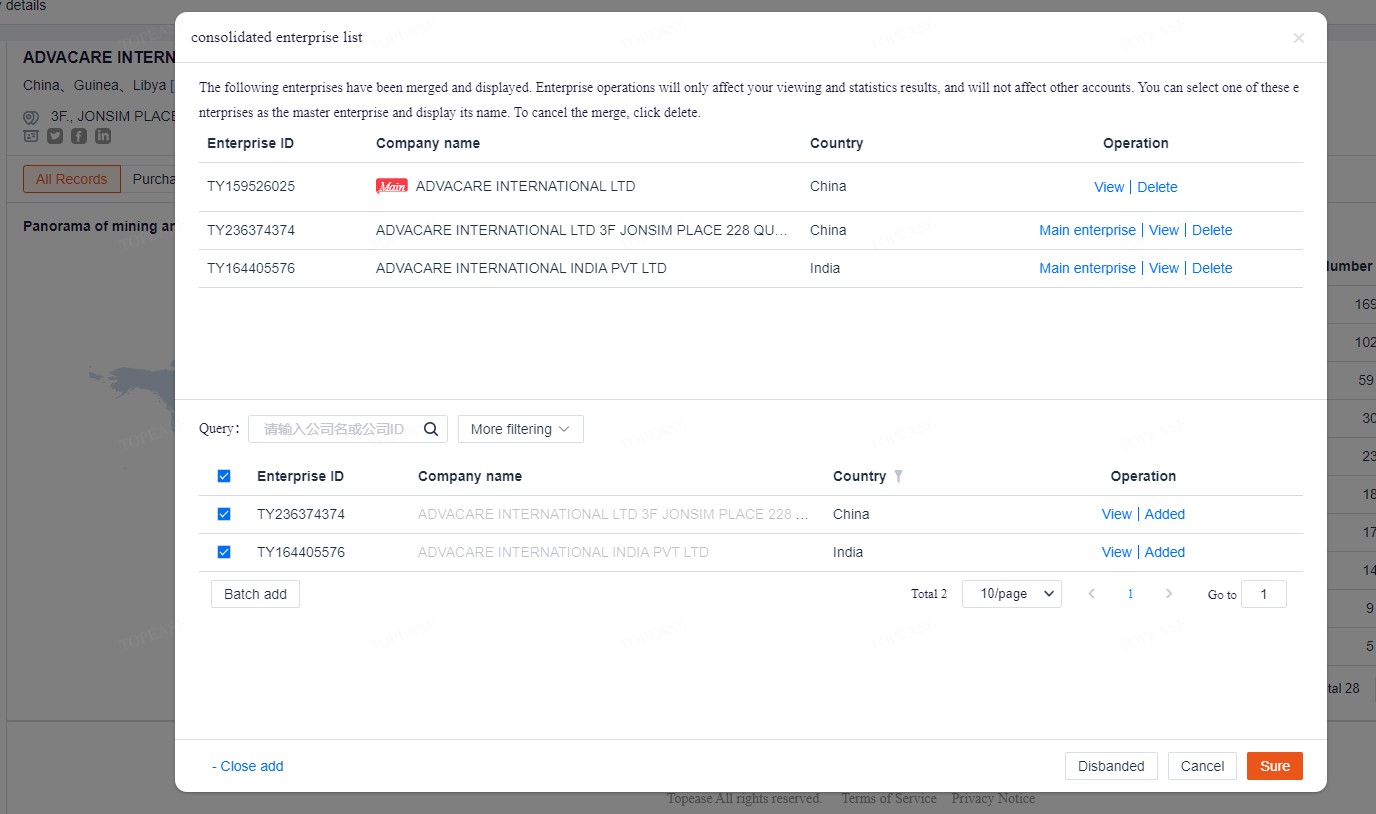This screenshot has height=814, width=1376.
Task: Click the Go to page number field
Action: [1264, 594]
